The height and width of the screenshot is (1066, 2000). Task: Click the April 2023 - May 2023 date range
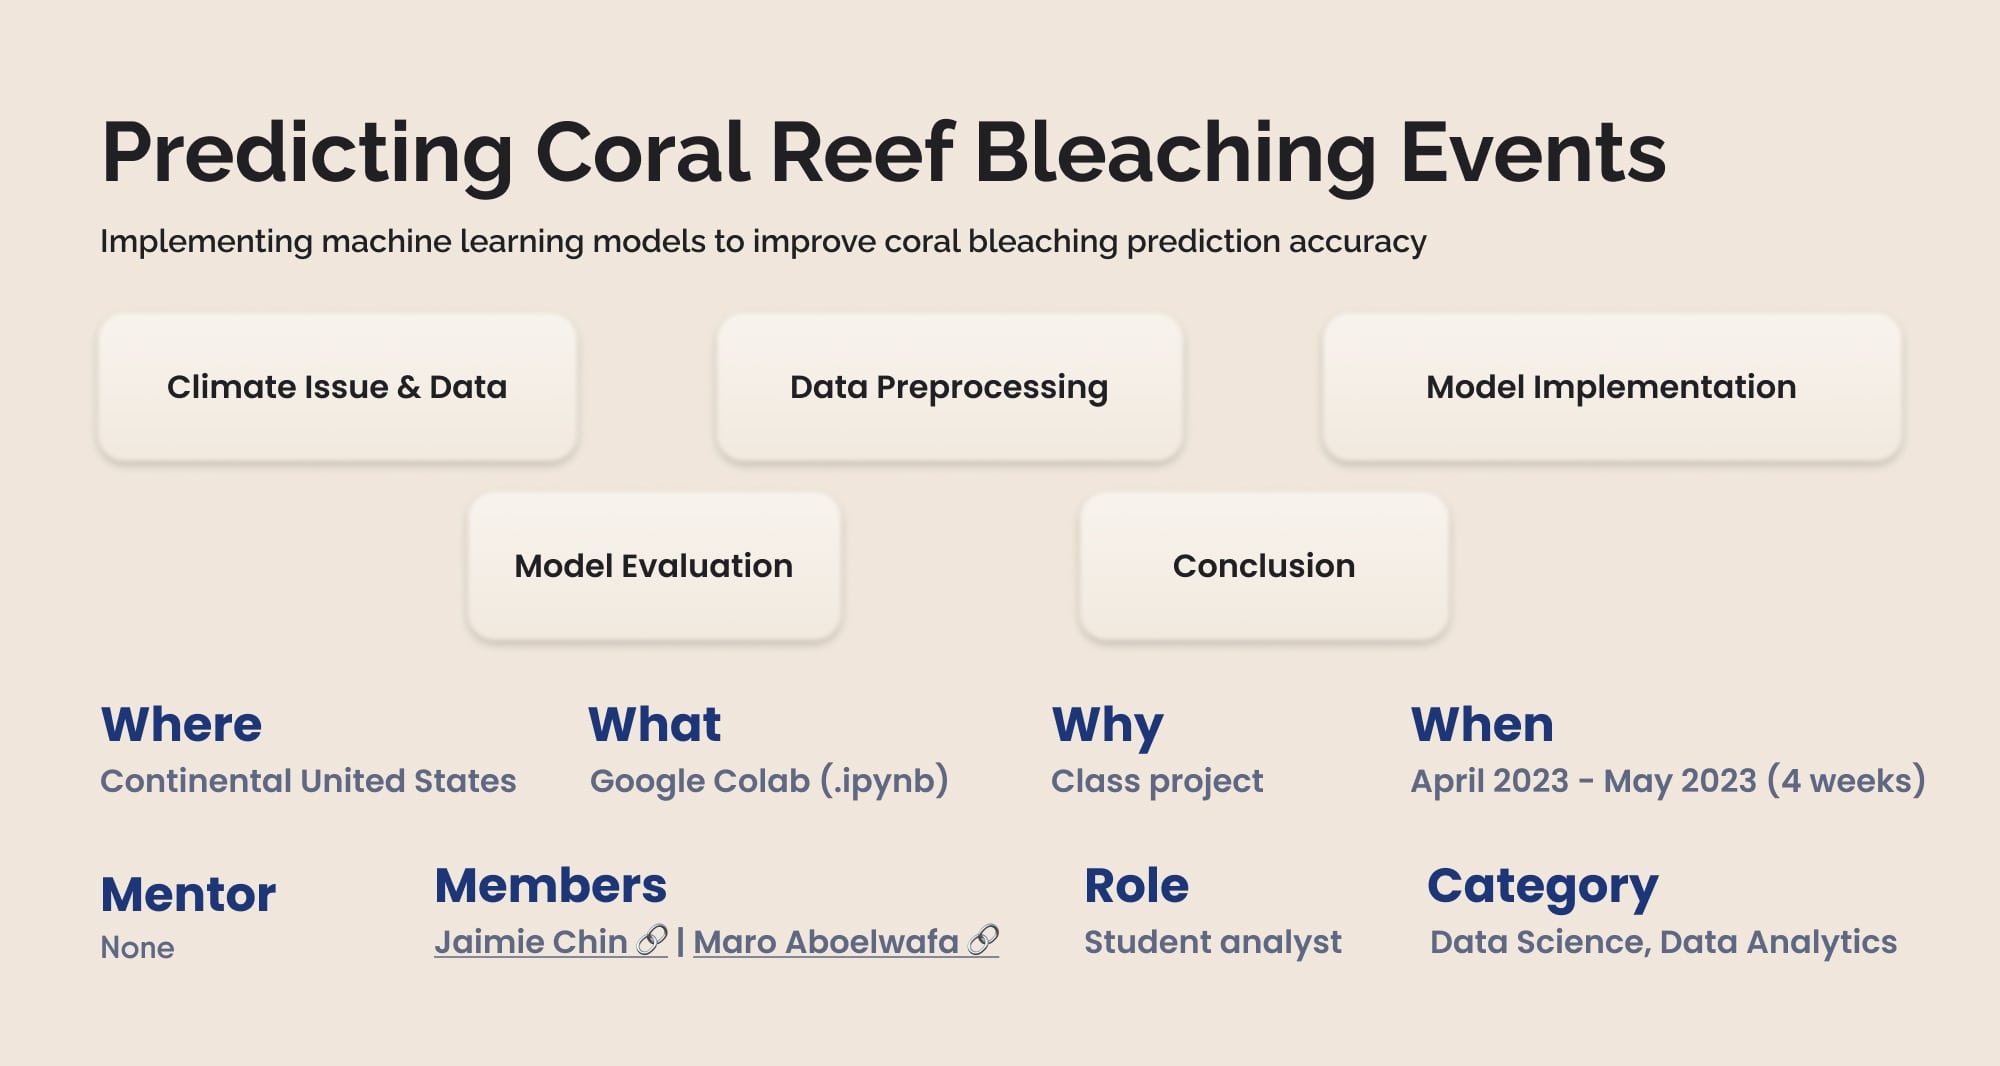tap(1668, 780)
